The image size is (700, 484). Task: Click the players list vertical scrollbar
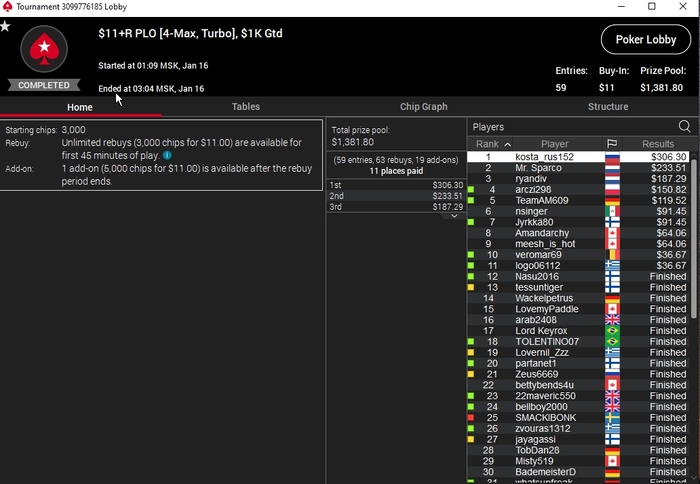694,239
